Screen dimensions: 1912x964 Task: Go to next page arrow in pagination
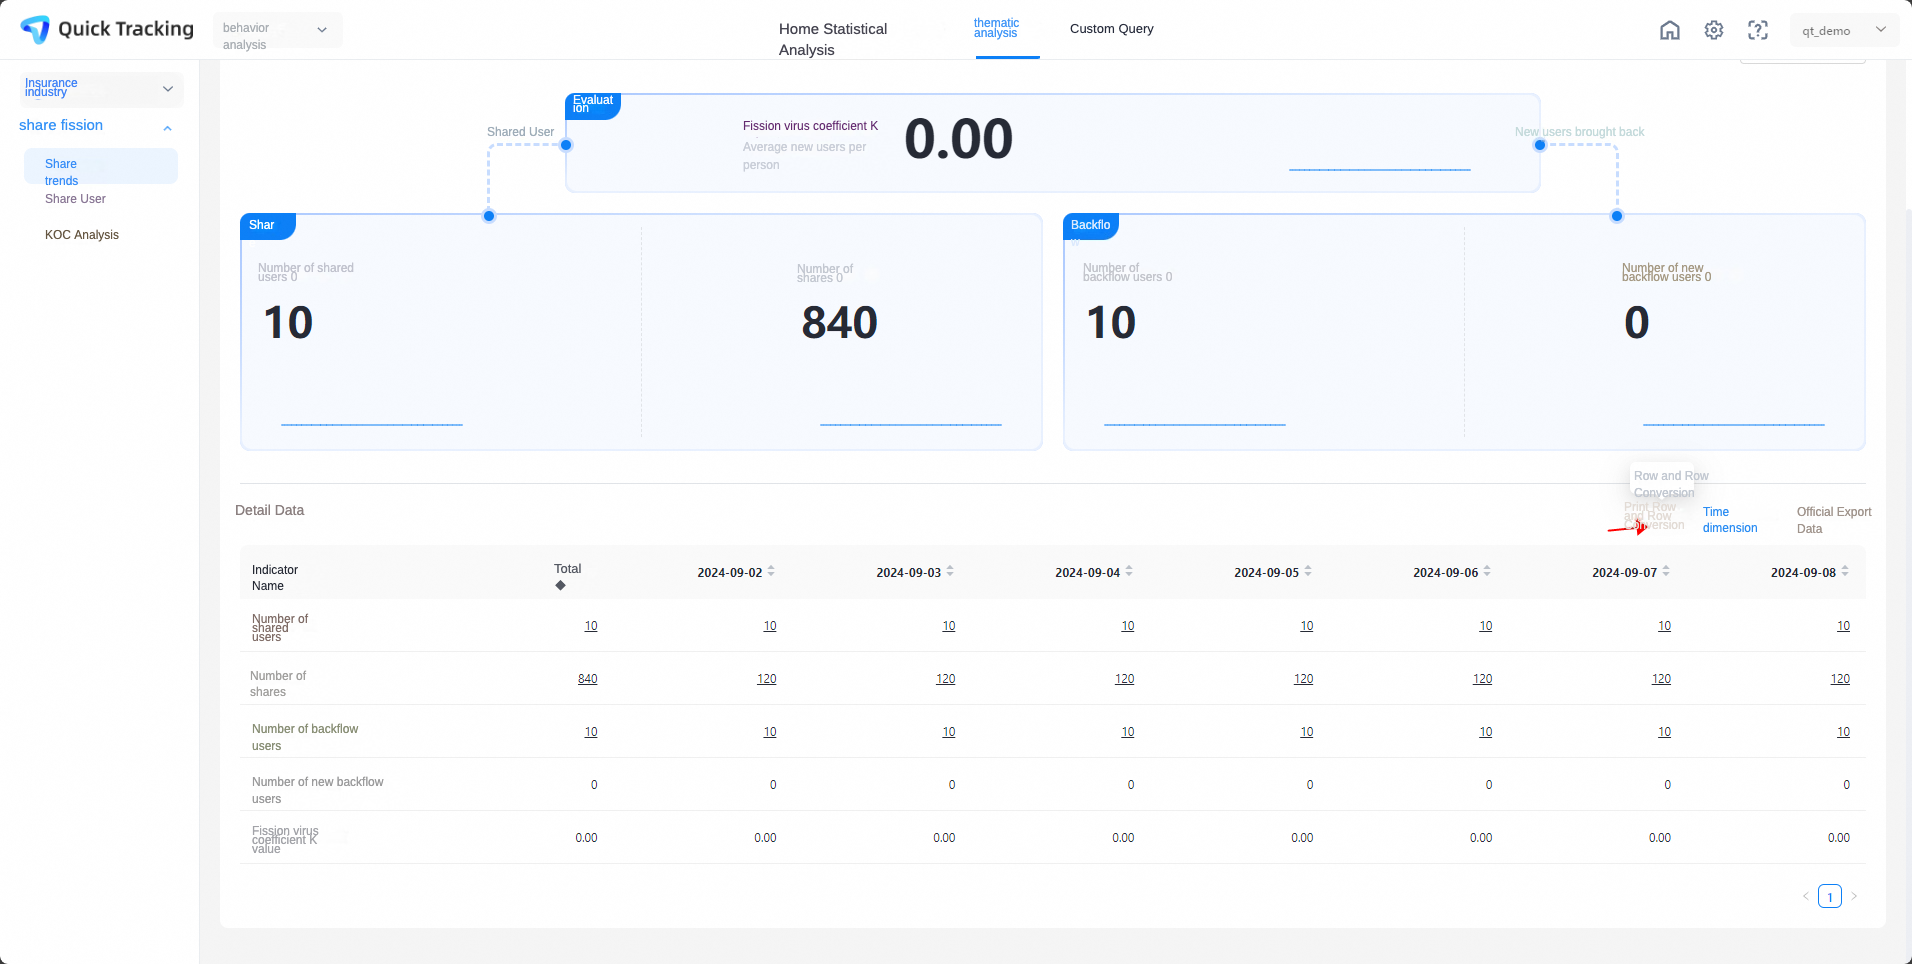point(1854,896)
